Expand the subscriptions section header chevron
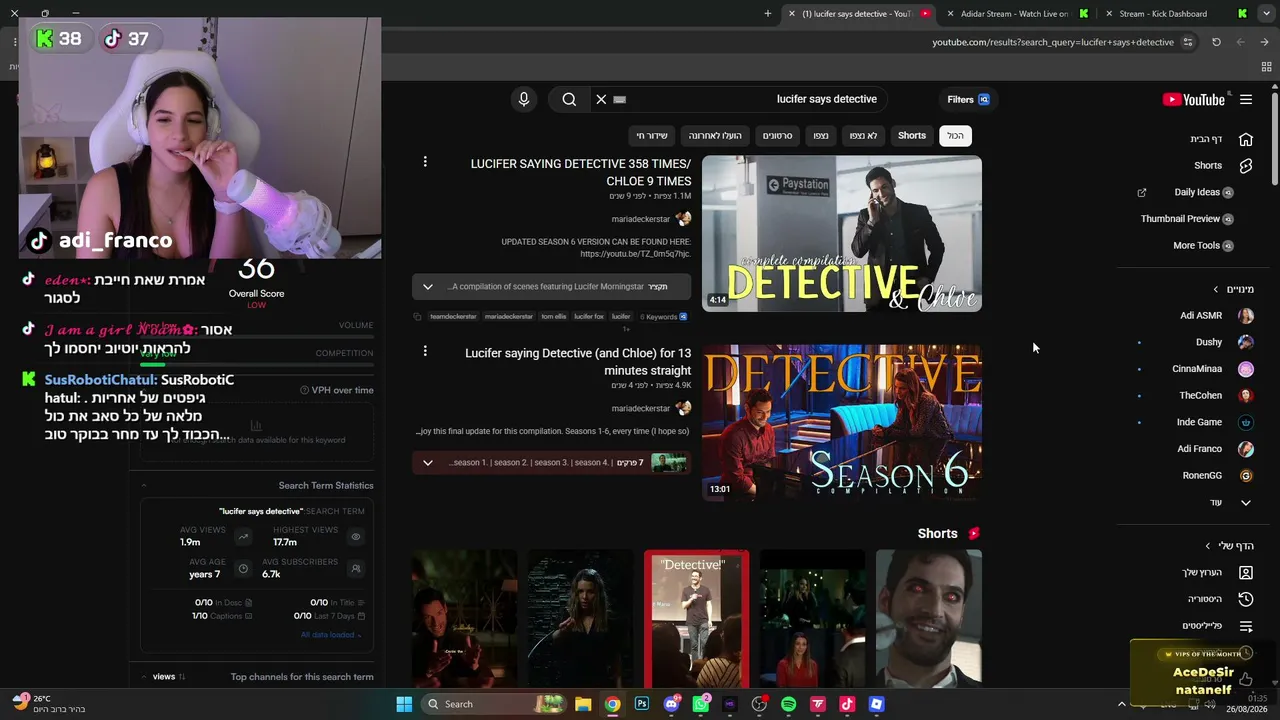This screenshot has height=720, width=1280. click(x=1216, y=290)
